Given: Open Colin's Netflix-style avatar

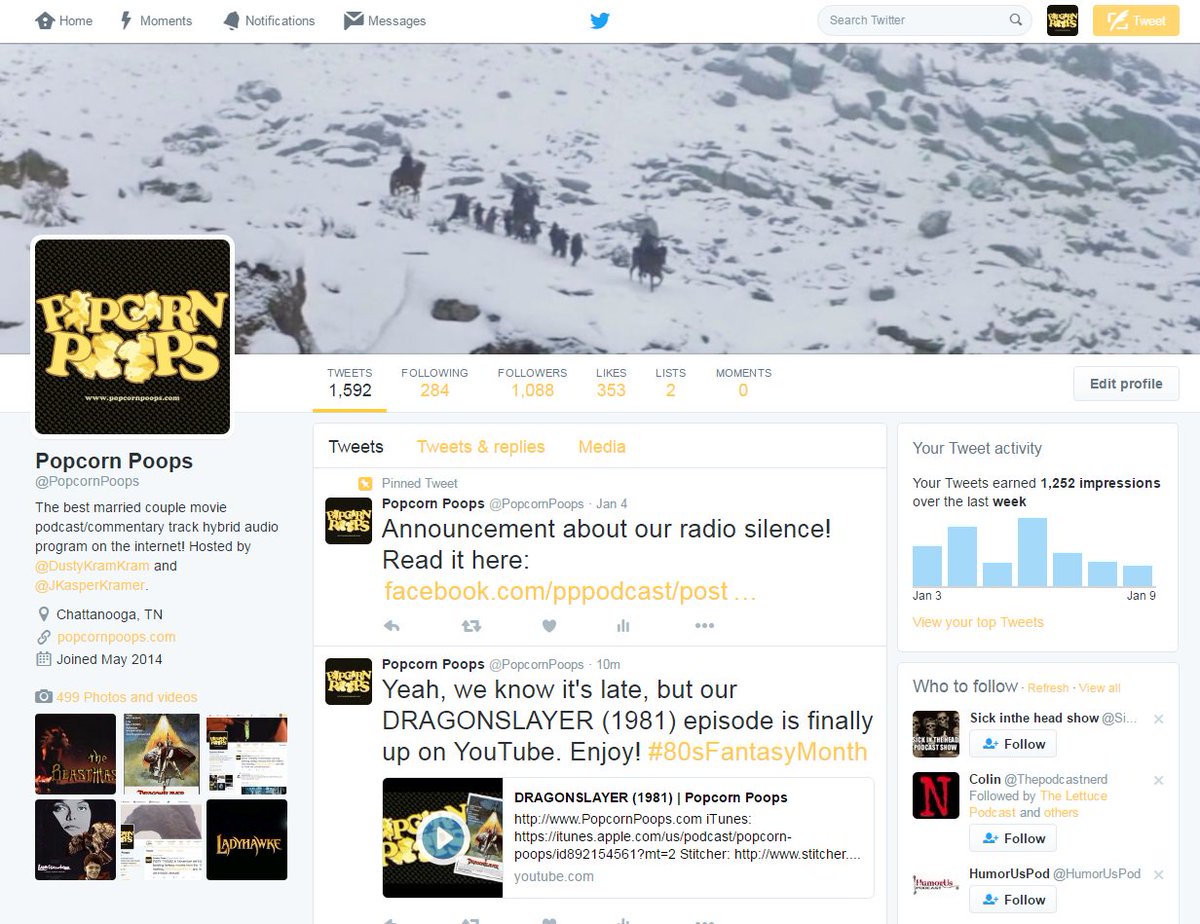Looking at the screenshot, I should 936,795.
